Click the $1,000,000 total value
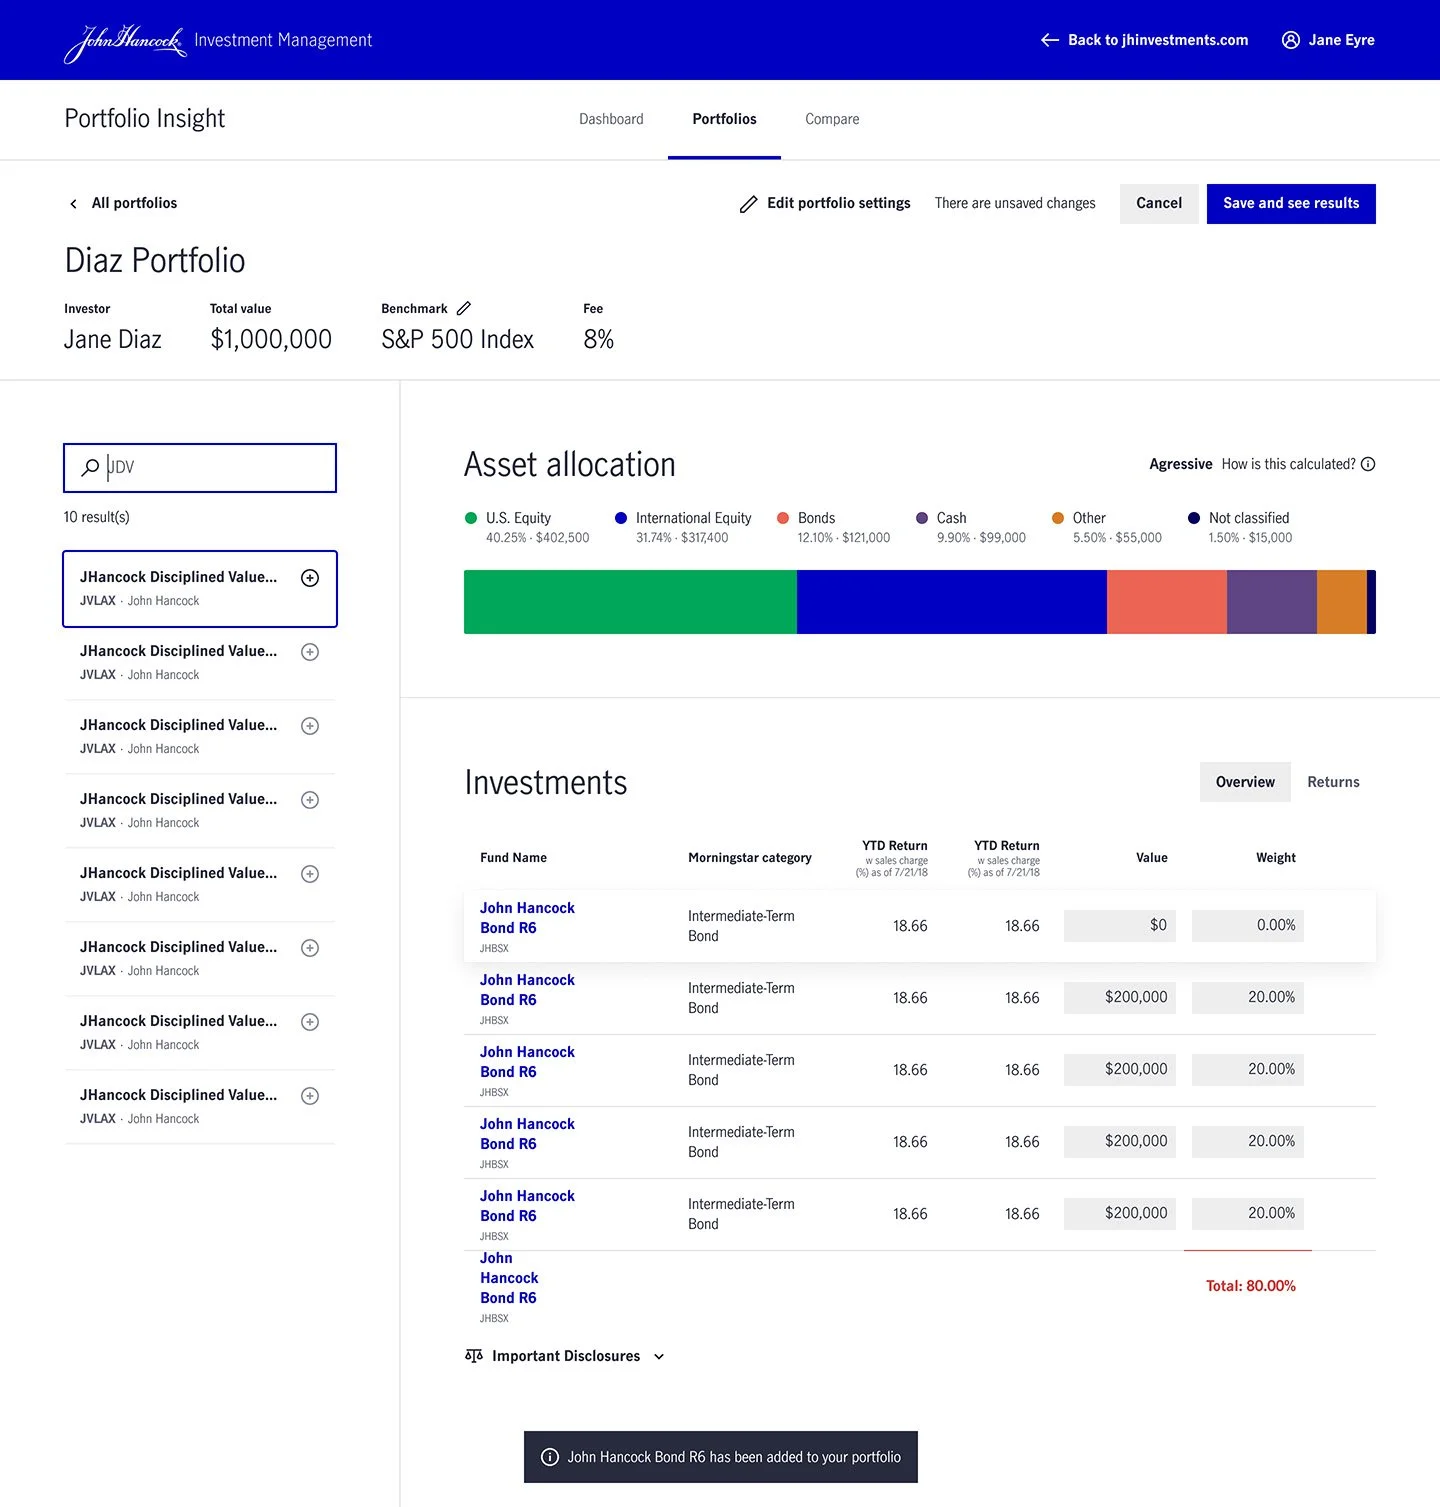This screenshot has height=1507, width=1440. (271, 340)
